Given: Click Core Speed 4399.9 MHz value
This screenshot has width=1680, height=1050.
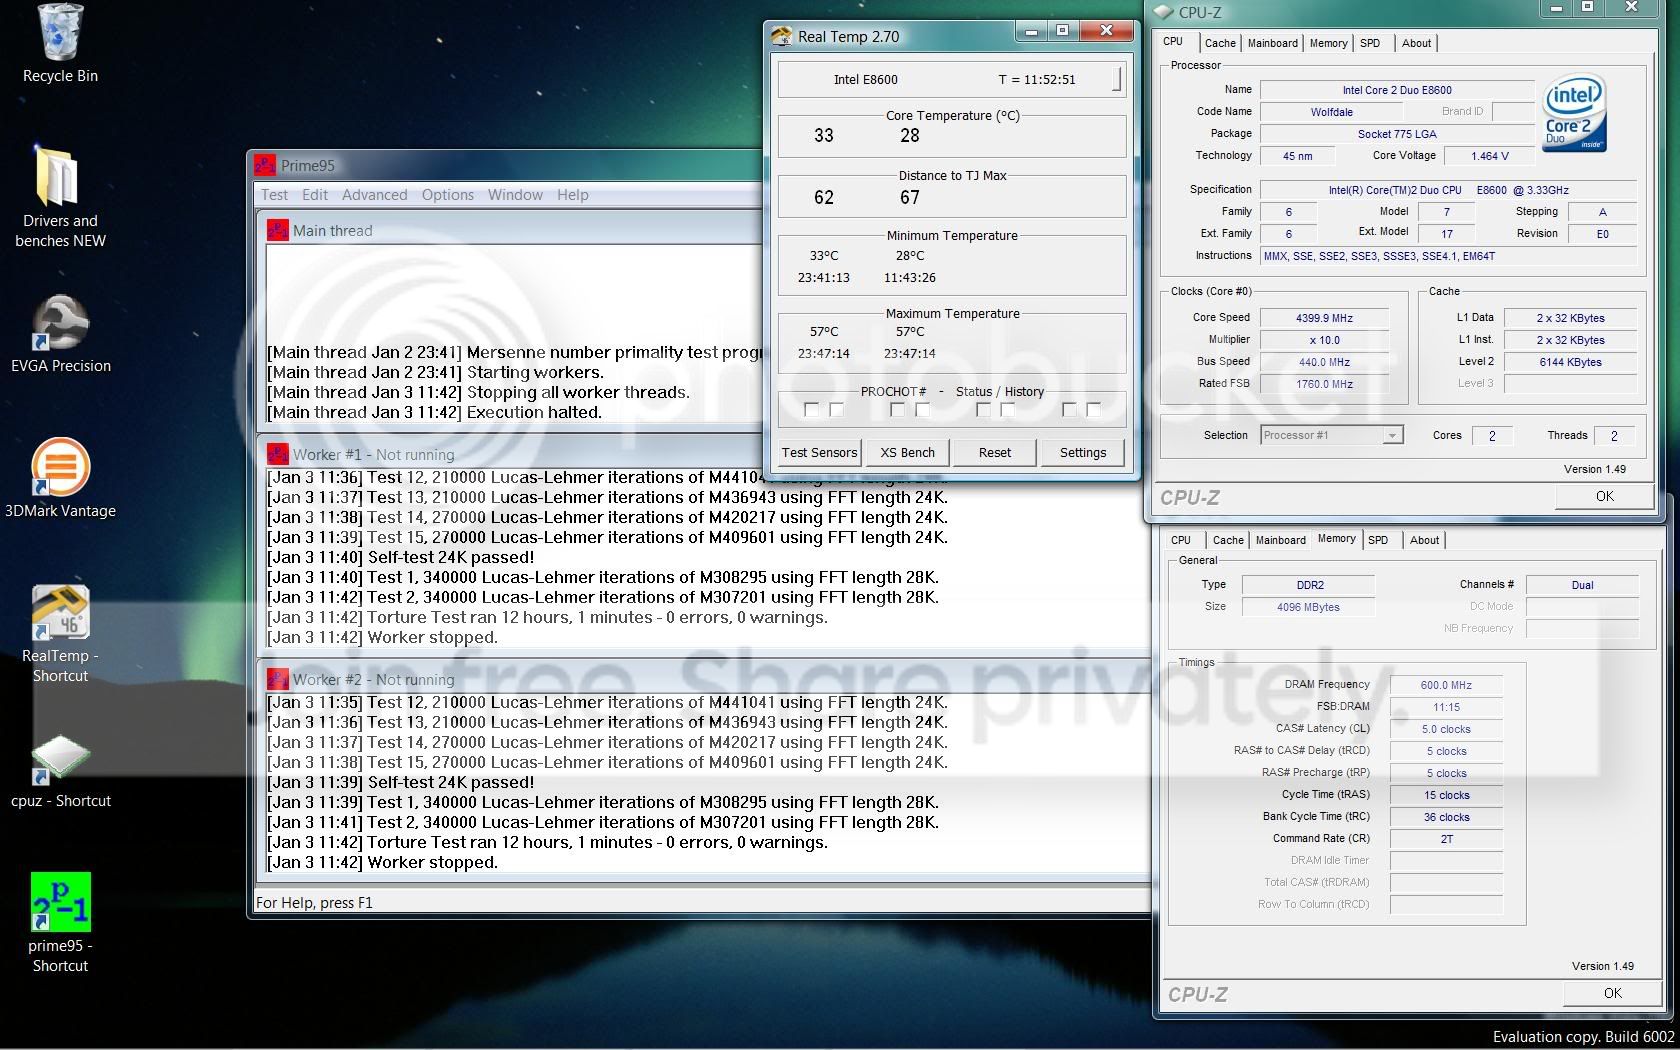Looking at the screenshot, I should pos(1324,318).
